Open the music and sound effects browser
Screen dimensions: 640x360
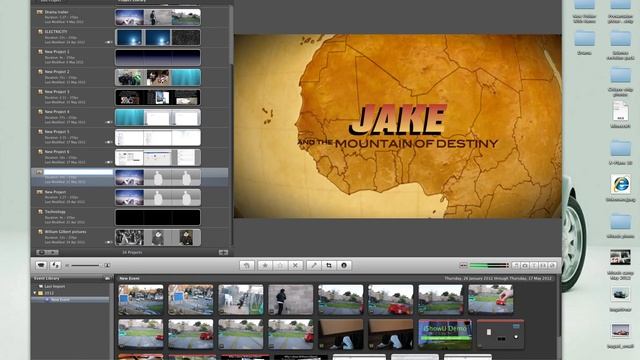516,265
